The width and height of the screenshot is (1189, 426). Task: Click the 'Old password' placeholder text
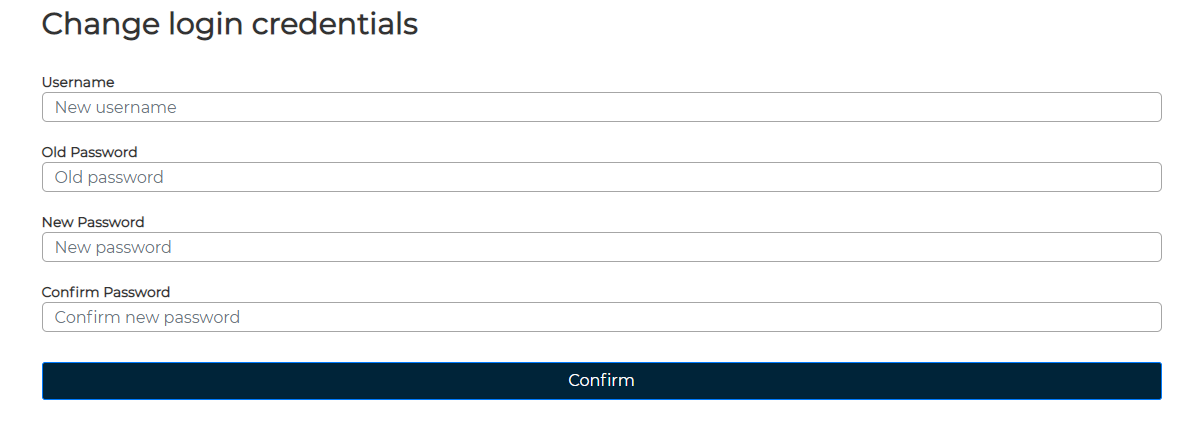click(109, 177)
